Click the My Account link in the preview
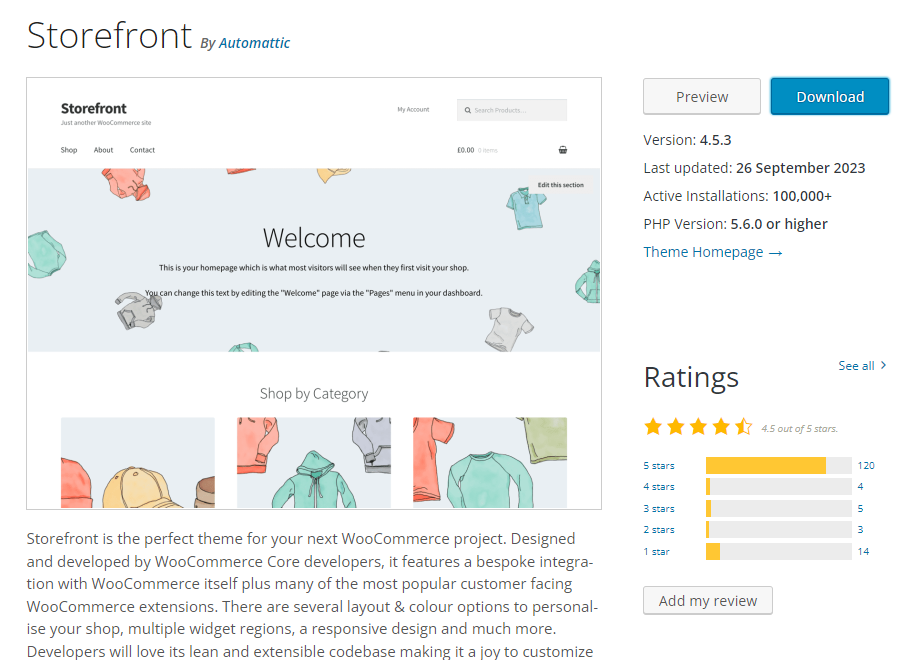This screenshot has width=920, height=660. coord(413,109)
